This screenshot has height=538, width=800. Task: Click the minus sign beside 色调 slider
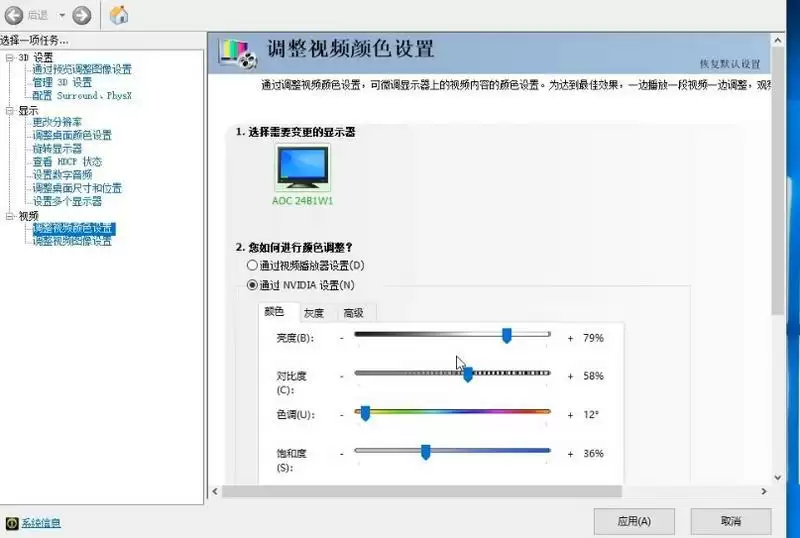pos(341,415)
